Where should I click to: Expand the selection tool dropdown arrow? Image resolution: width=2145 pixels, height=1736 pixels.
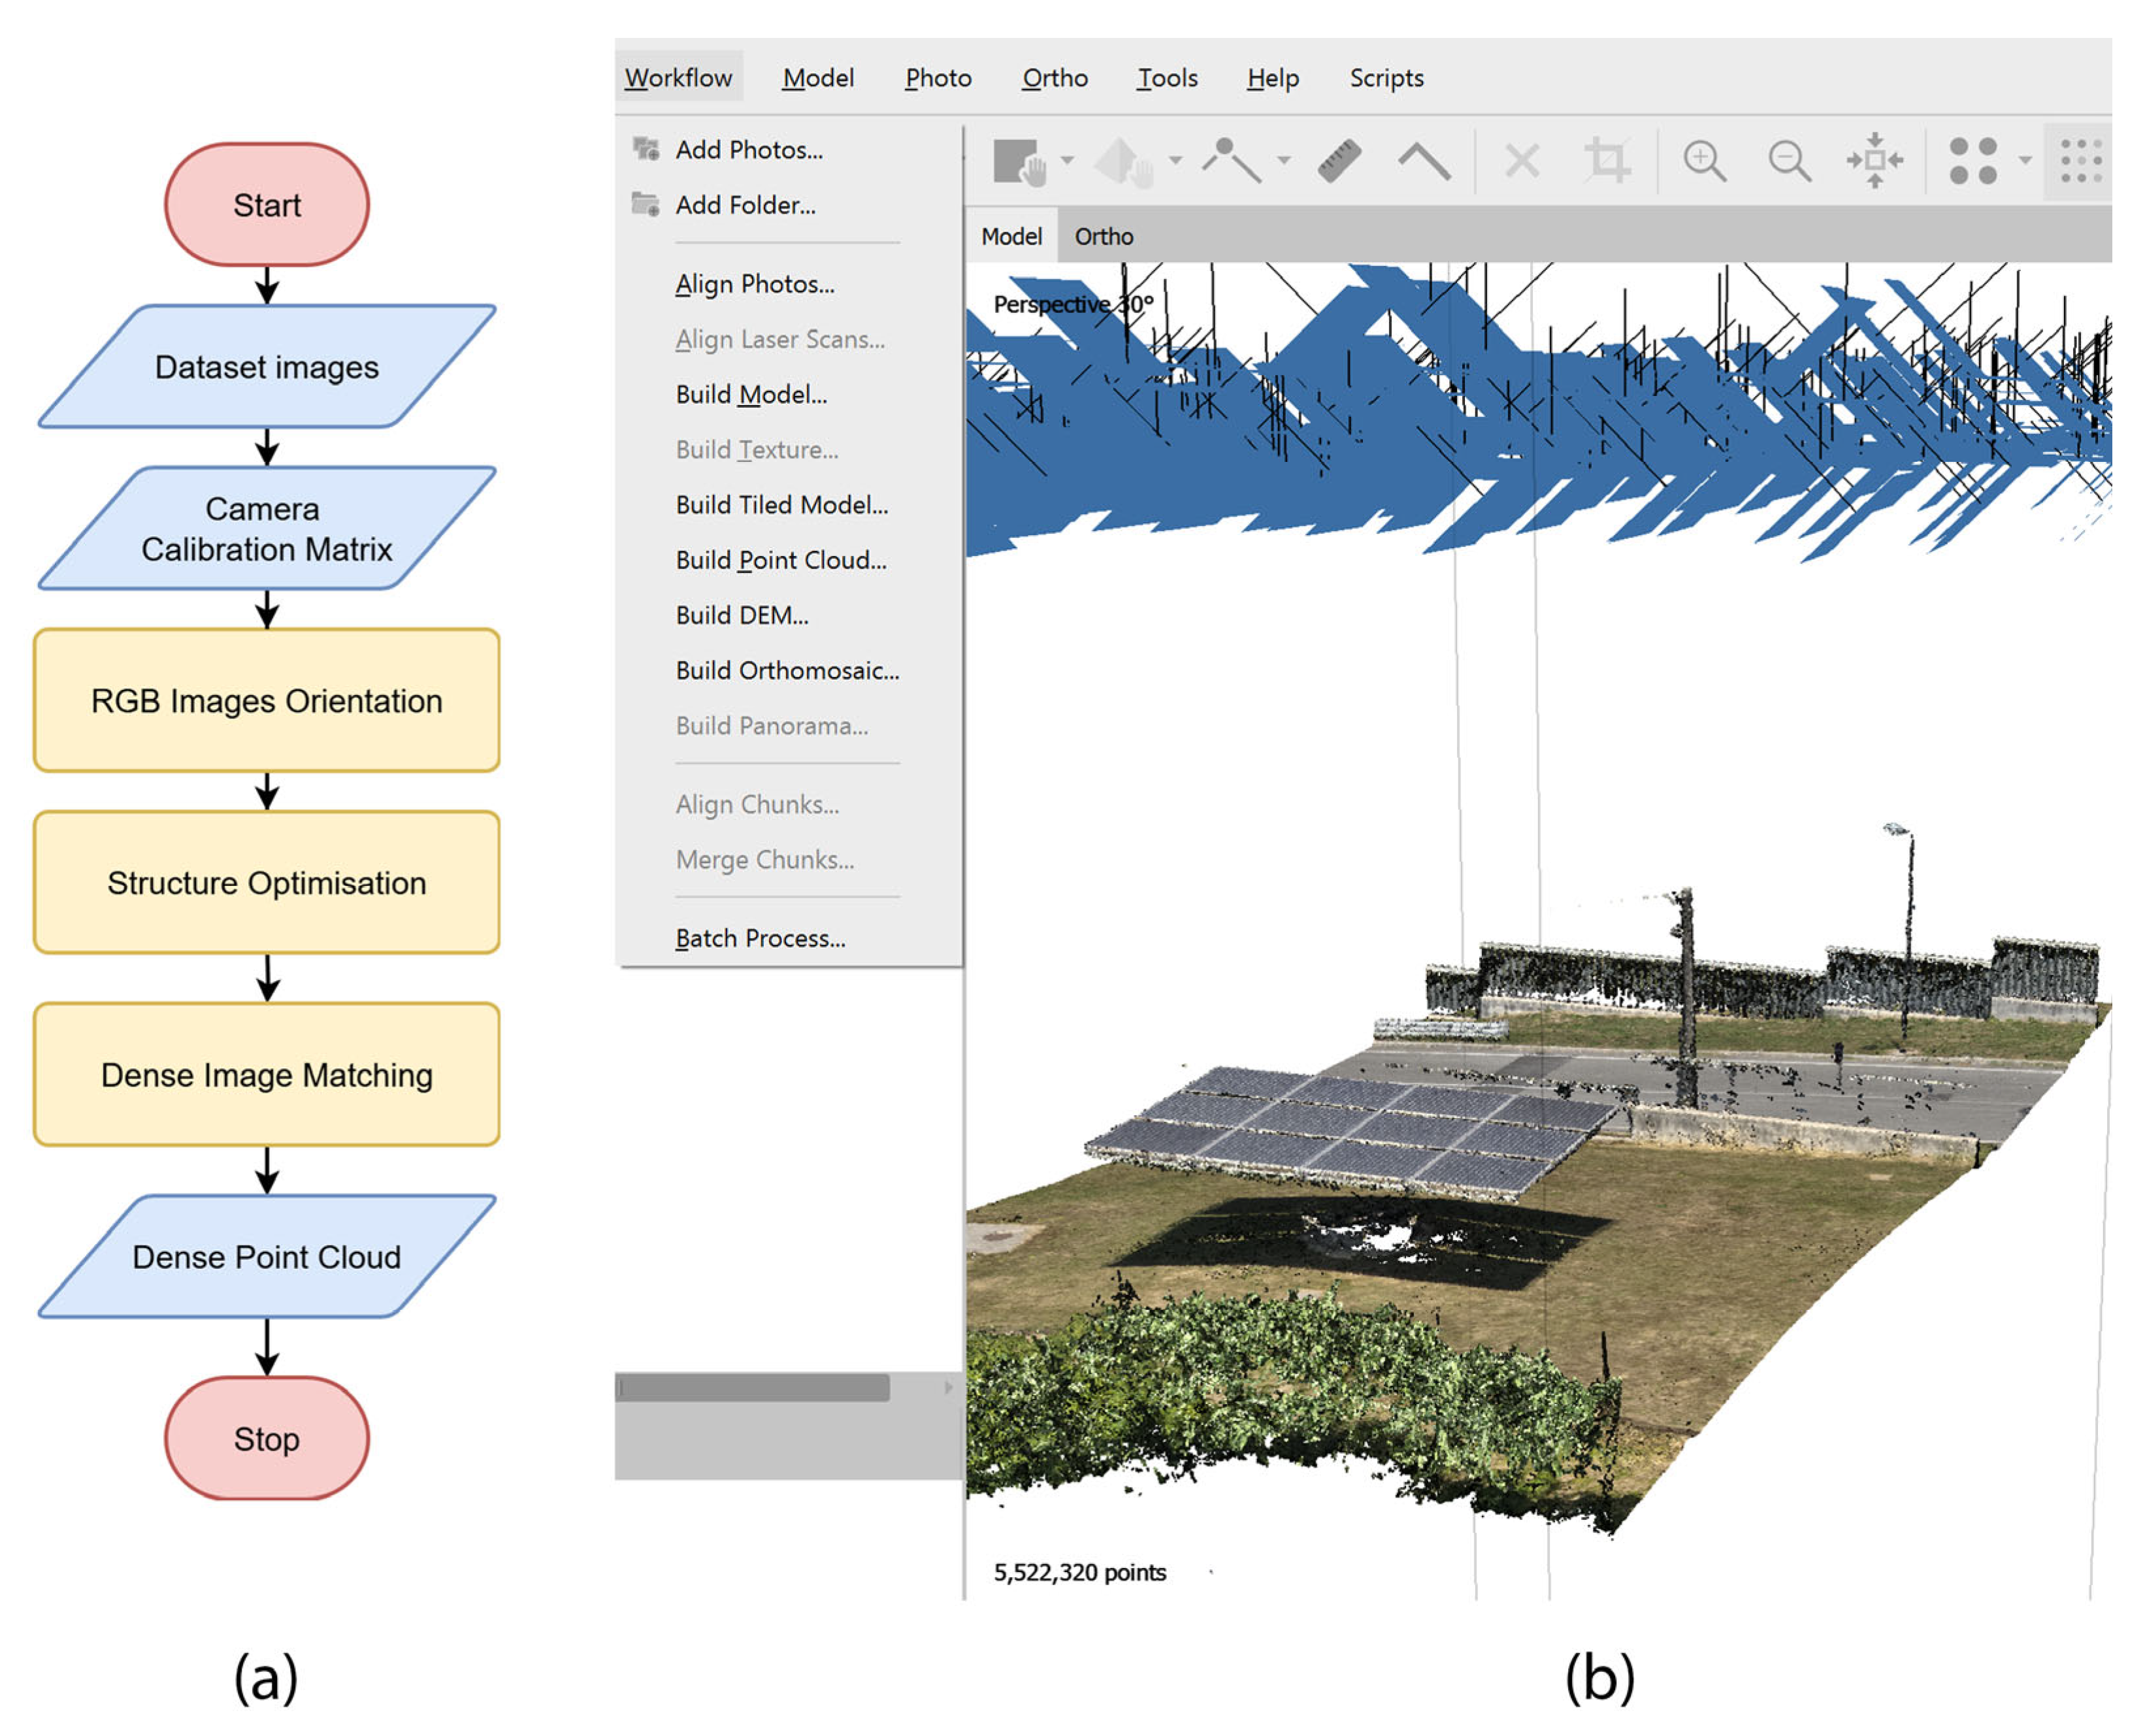pos(1067,160)
